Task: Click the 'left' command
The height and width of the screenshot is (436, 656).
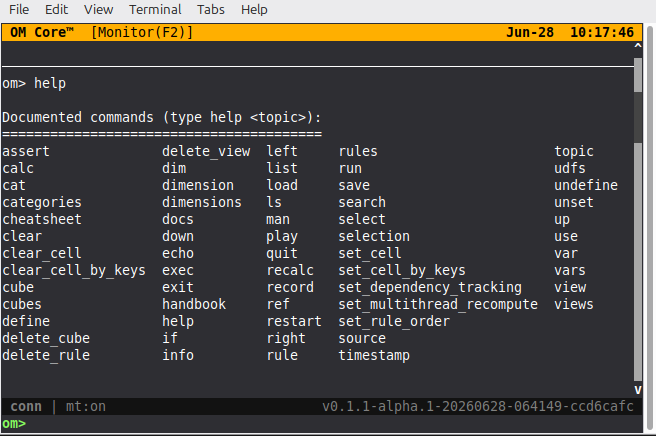Action: tap(282, 151)
